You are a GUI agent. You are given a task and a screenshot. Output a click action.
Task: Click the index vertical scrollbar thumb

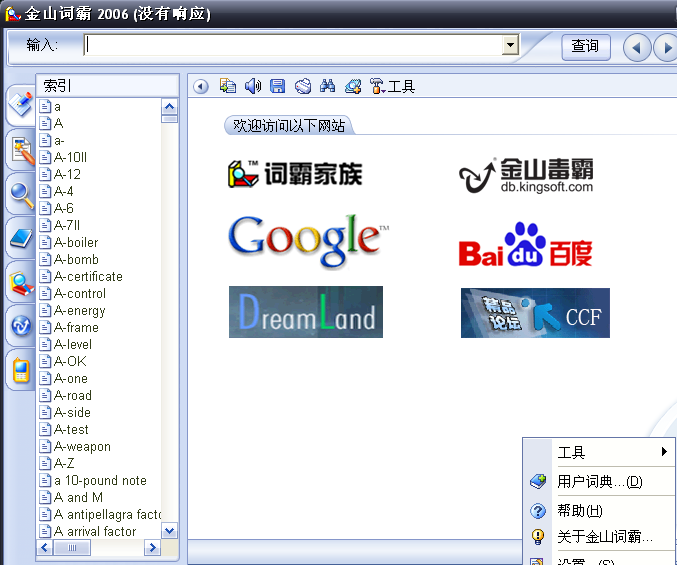169,118
